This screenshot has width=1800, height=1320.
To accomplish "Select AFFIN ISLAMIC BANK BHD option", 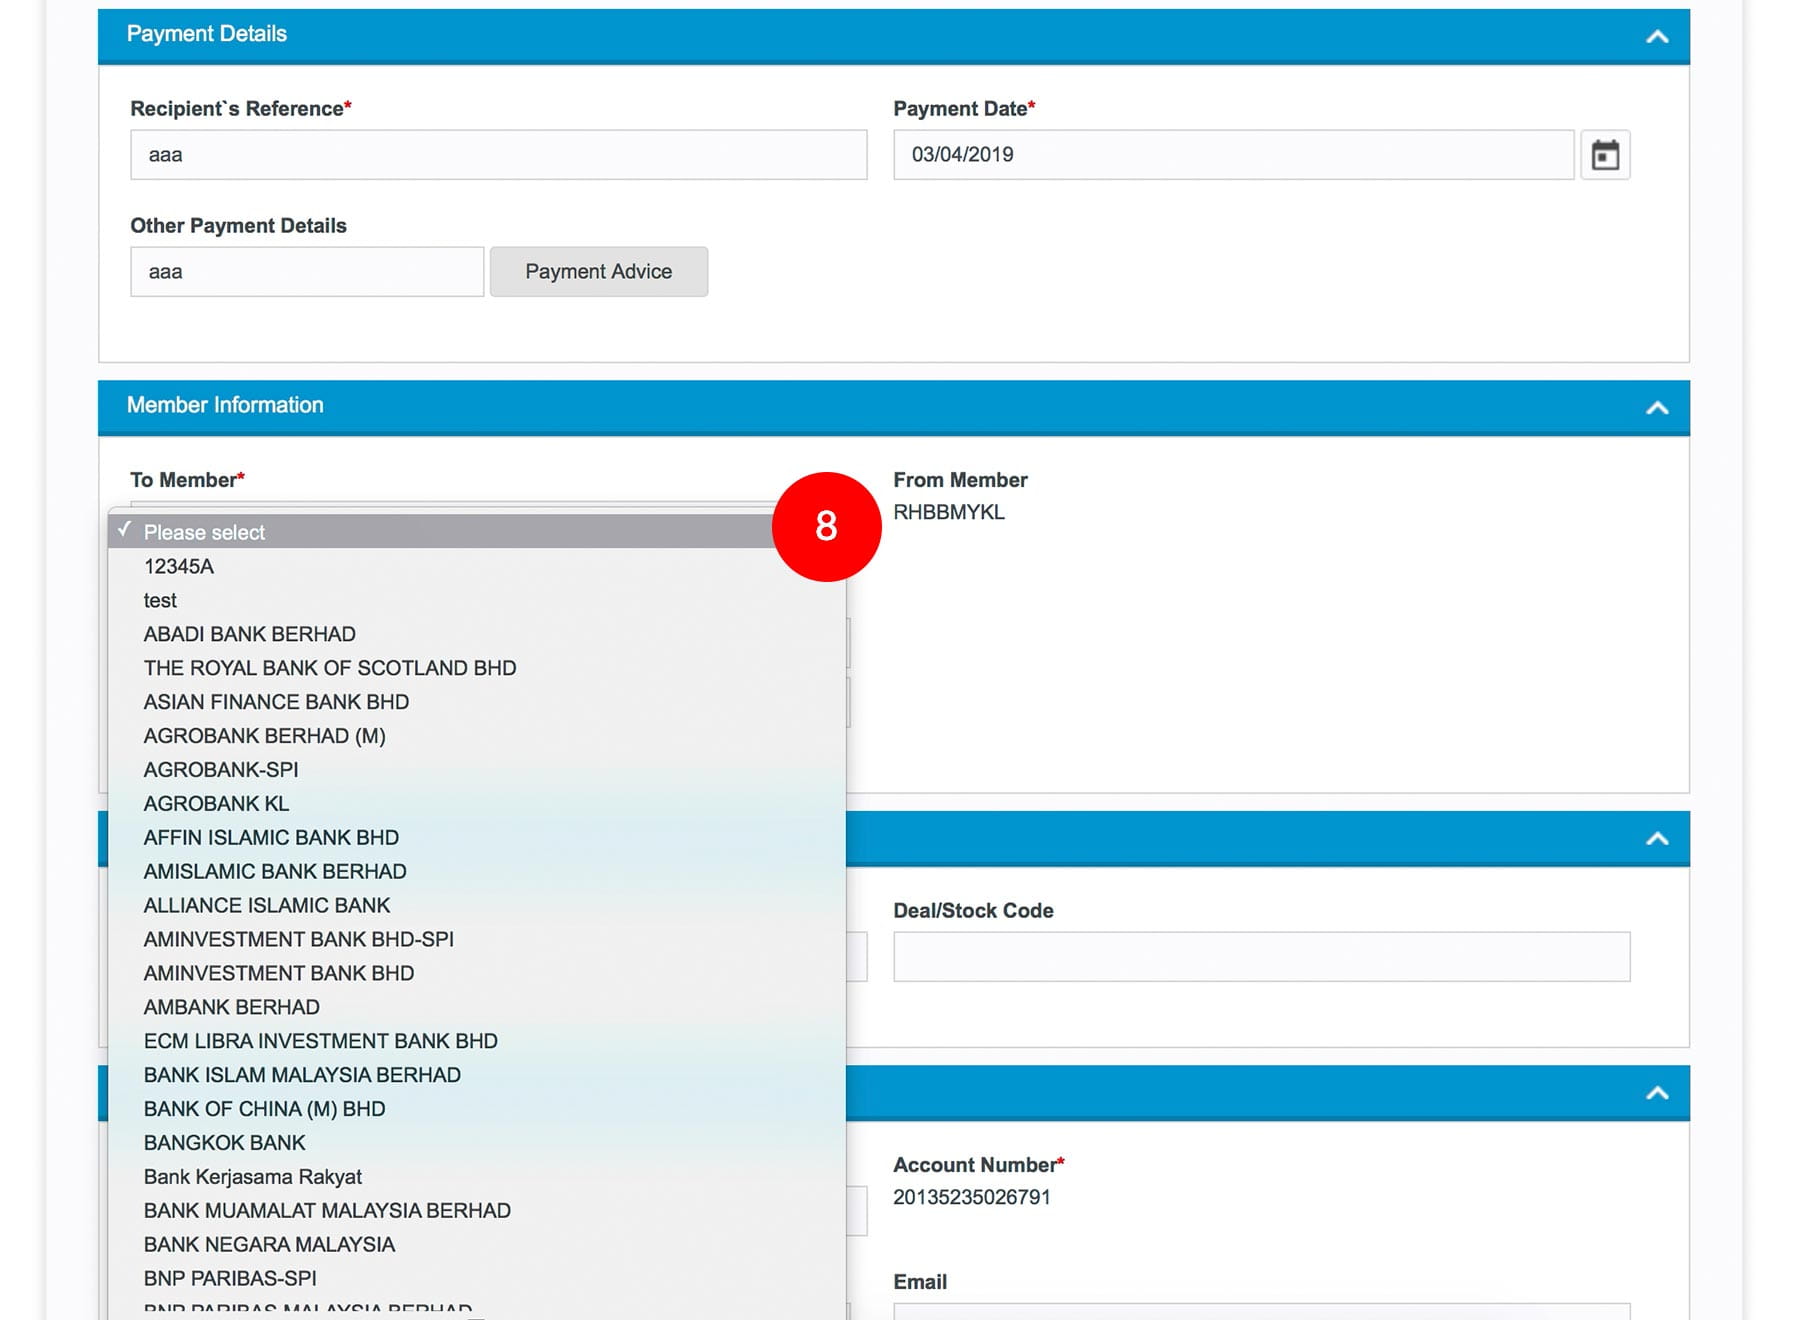I will pyautogui.click(x=271, y=838).
